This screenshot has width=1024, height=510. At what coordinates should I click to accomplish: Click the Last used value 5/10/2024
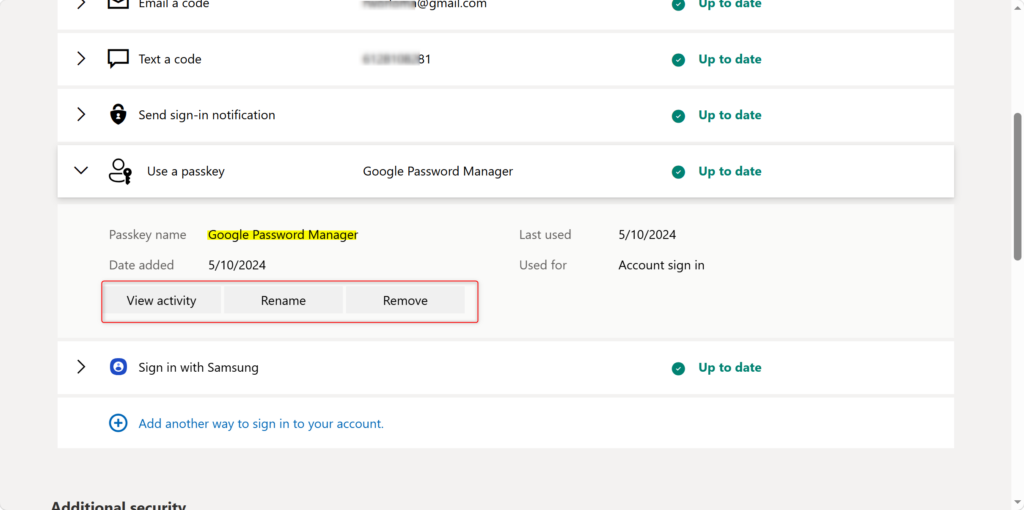tap(647, 234)
